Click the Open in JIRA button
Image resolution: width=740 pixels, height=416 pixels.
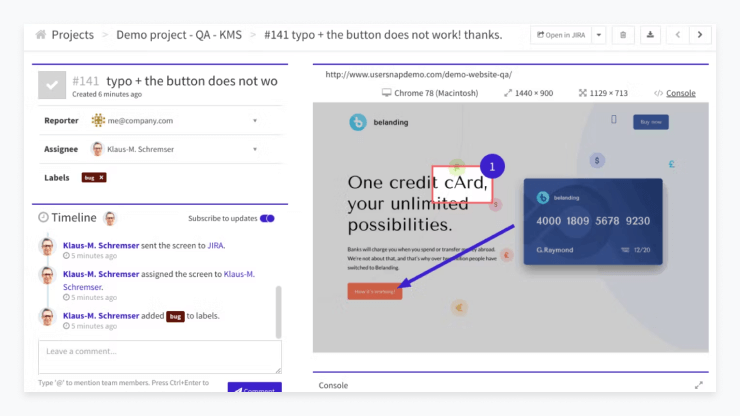pos(561,35)
